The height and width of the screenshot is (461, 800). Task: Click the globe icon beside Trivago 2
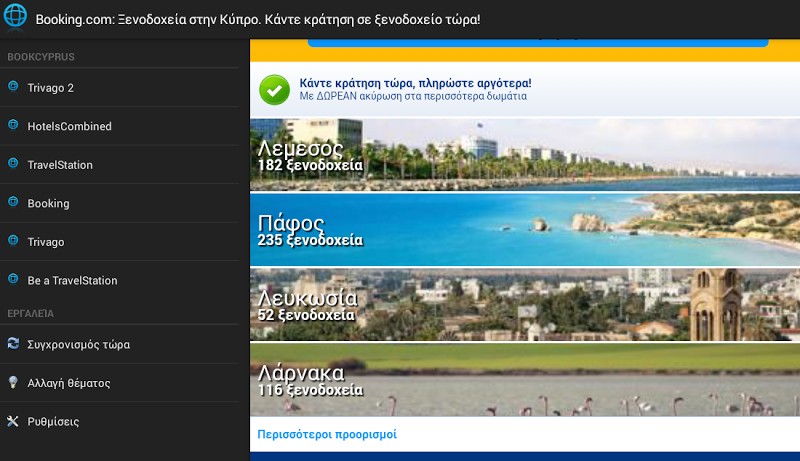click(x=13, y=86)
